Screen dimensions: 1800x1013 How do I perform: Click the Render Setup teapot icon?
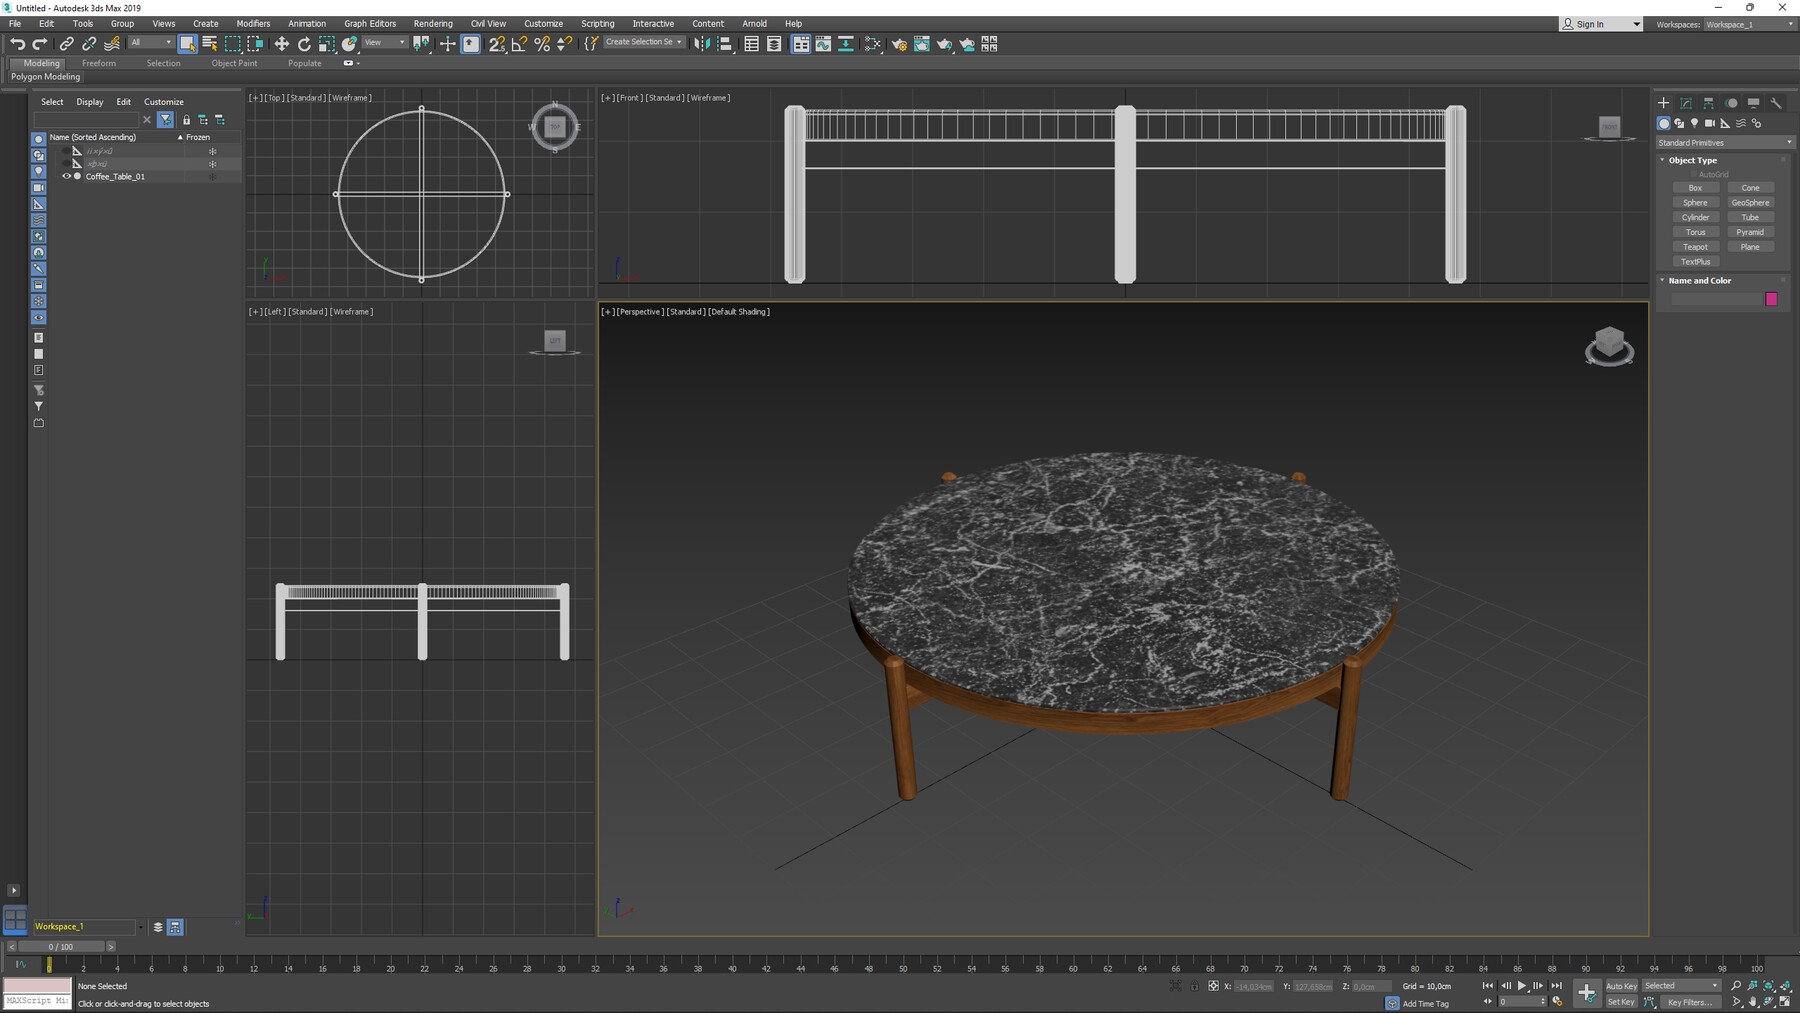(900, 44)
